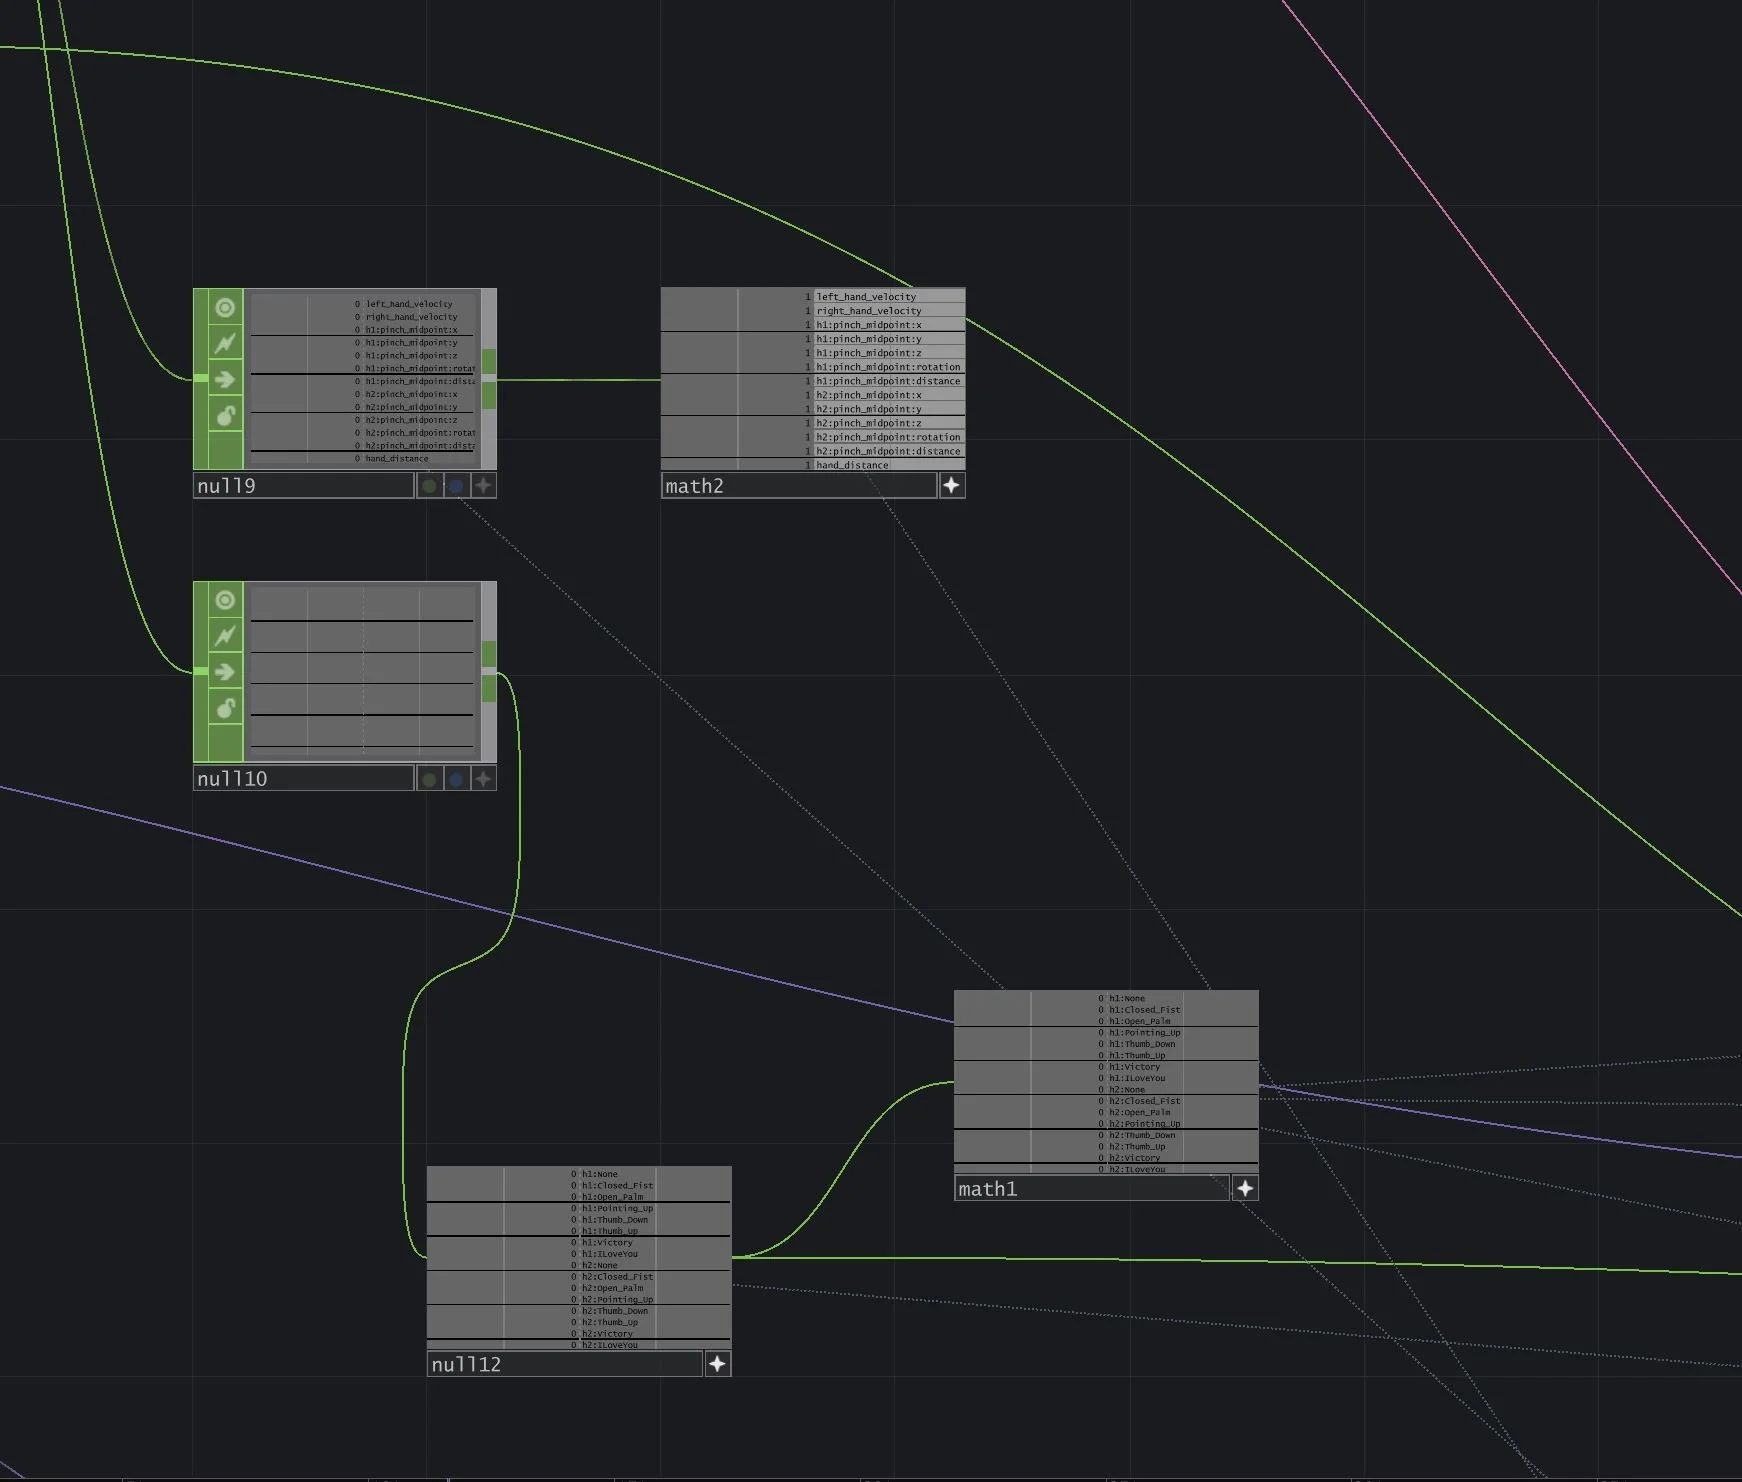Click the input connector on null10
The image size is (1742, 1482).
200,671
